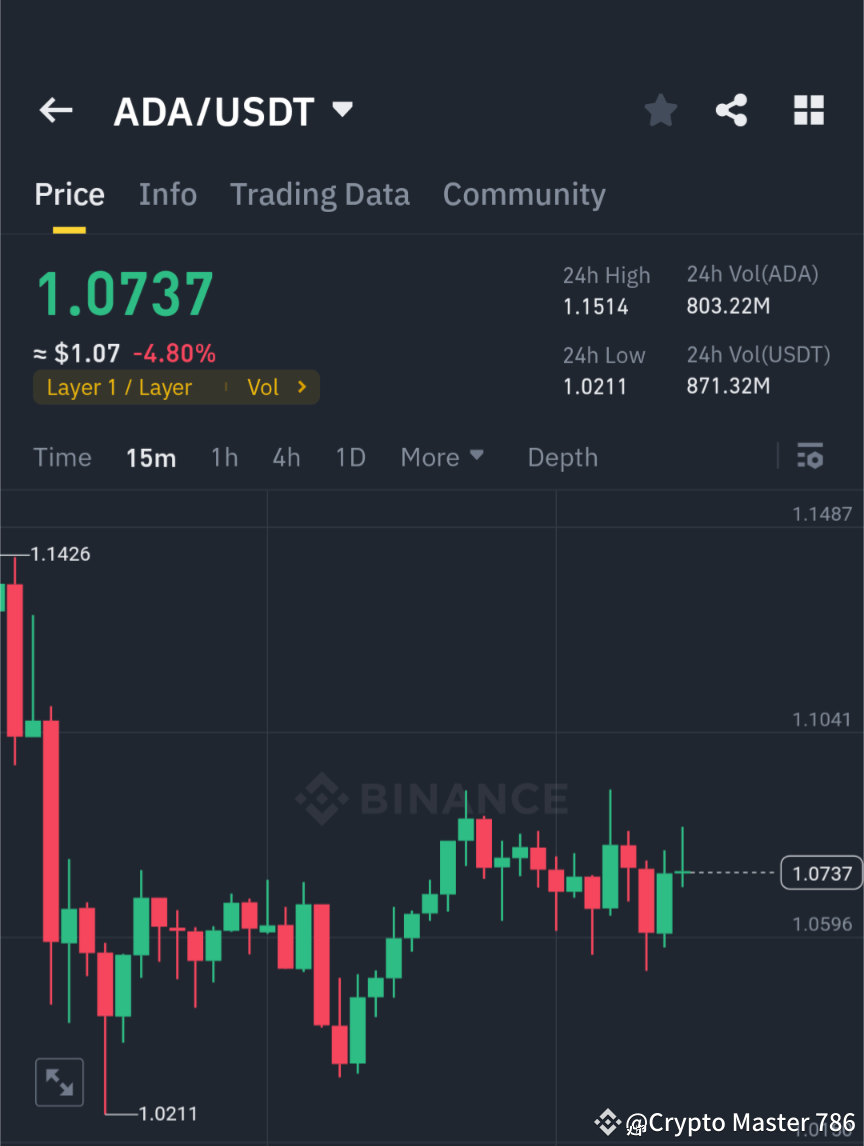Open the ADA/USDT pair selector dropdown

pos(234,110)
